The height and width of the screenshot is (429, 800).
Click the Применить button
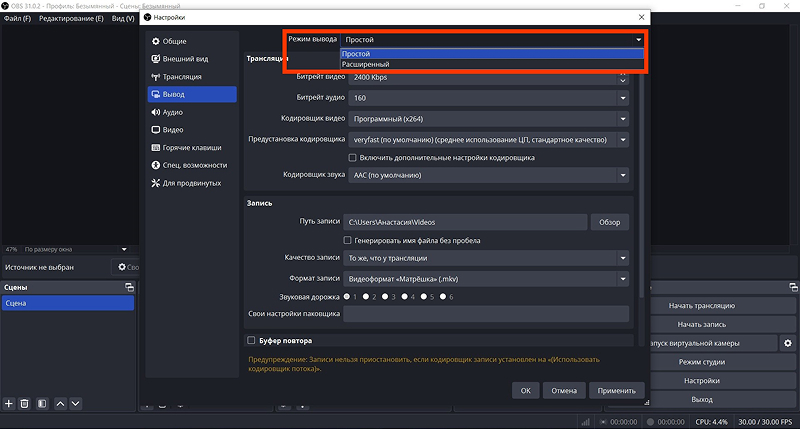616,391
